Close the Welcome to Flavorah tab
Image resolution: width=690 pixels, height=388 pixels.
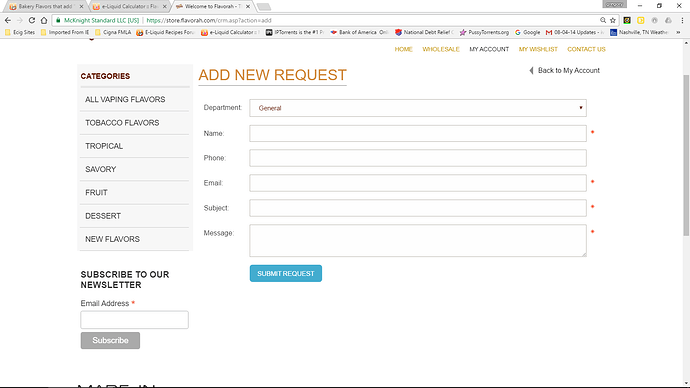(248, 7)
